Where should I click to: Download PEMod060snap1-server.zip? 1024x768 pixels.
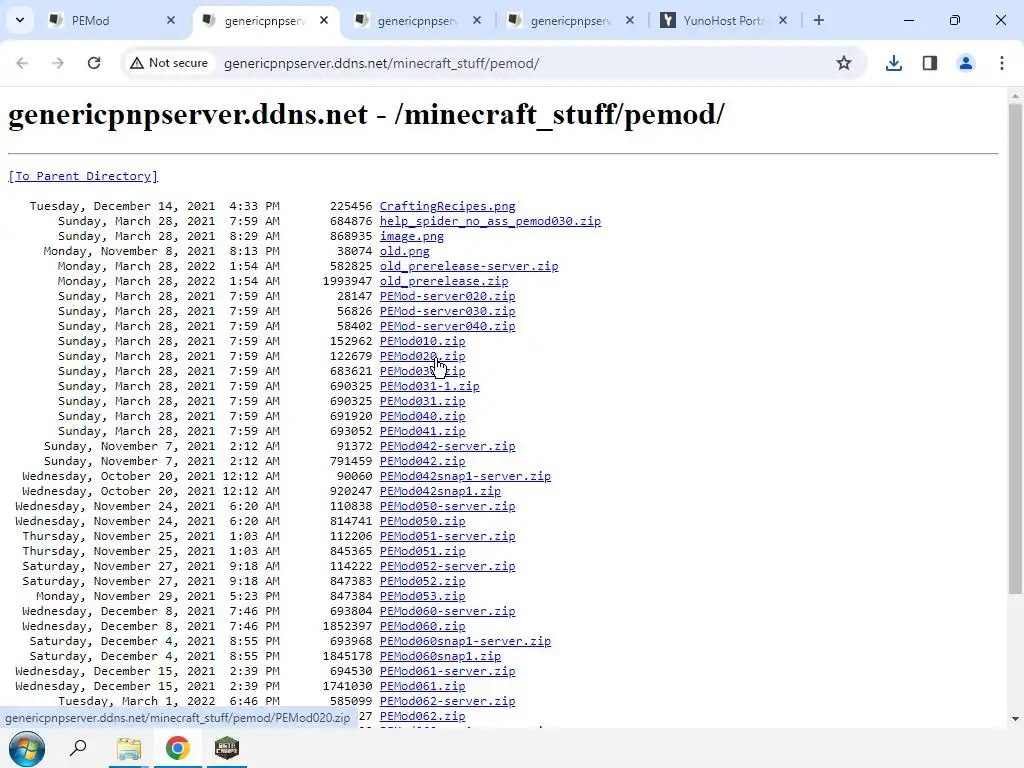(x=465, y=642)
